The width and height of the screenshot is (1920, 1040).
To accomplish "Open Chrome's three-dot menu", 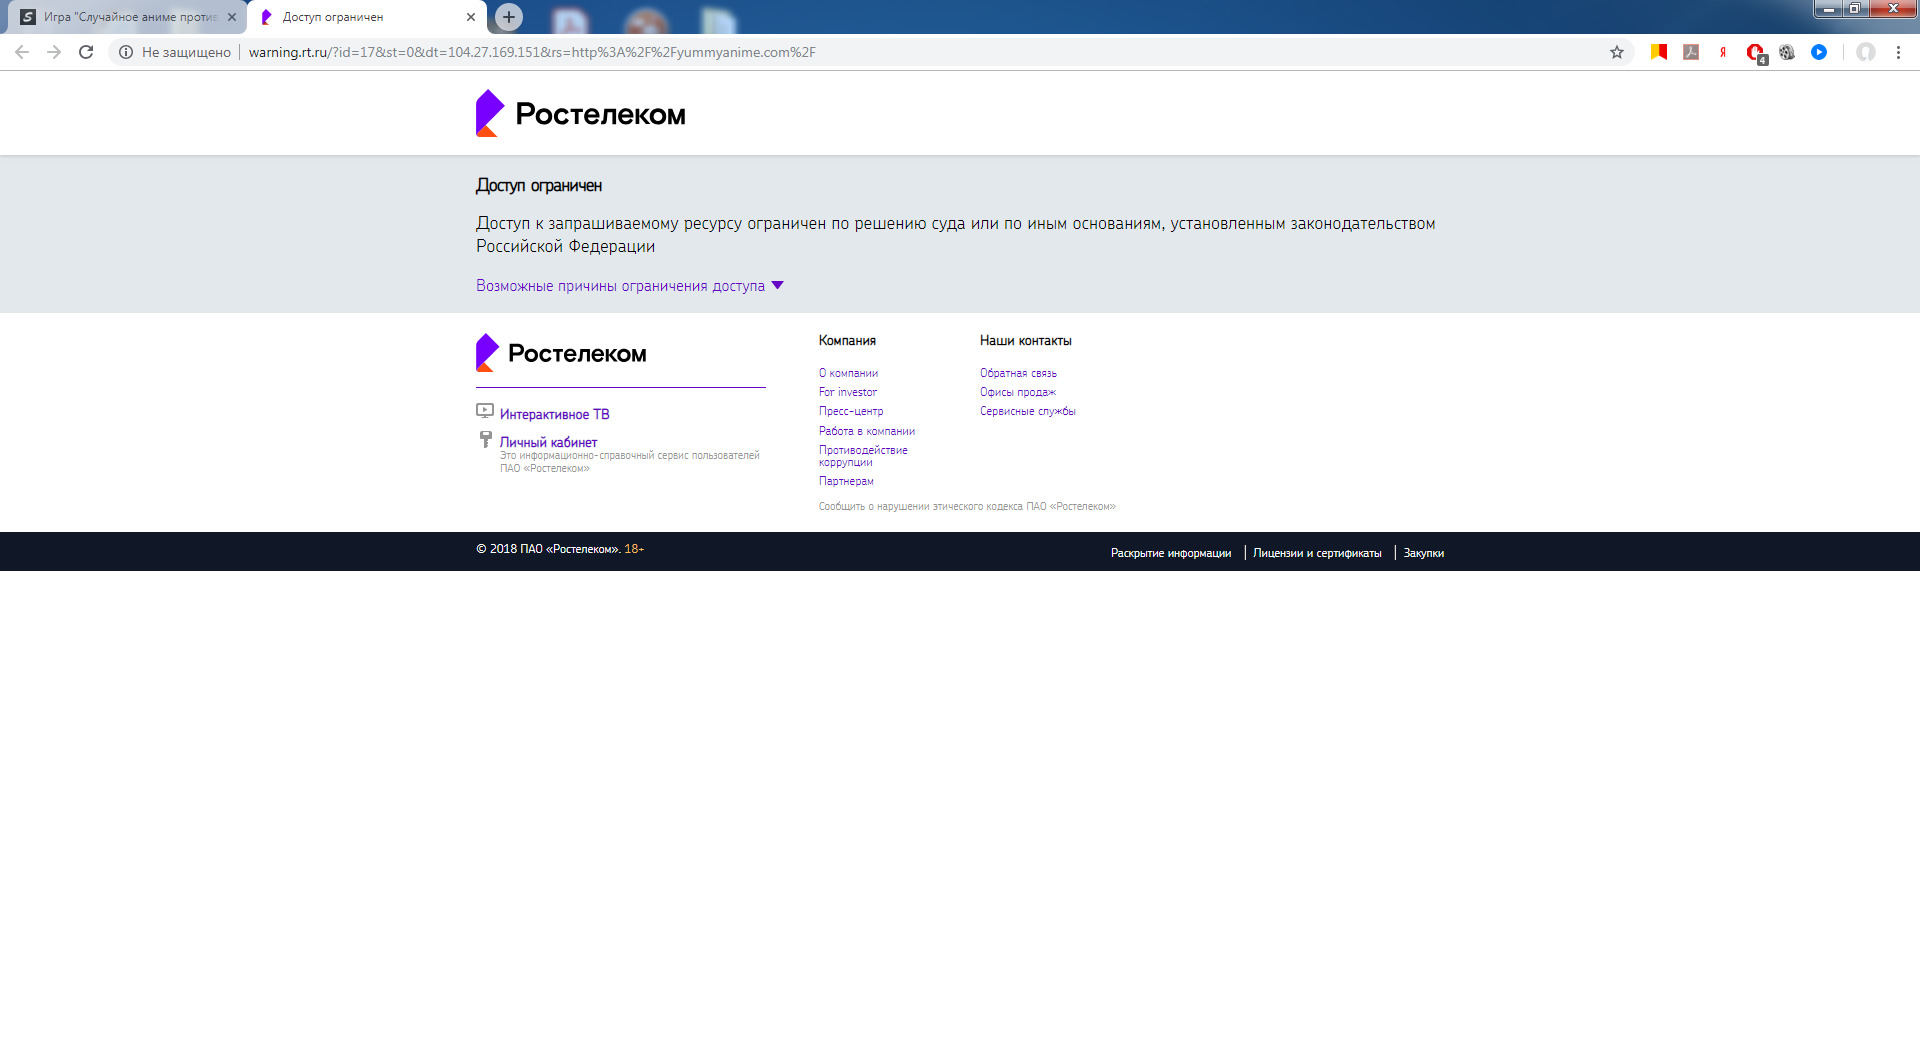I will (x=1898, y=52).
